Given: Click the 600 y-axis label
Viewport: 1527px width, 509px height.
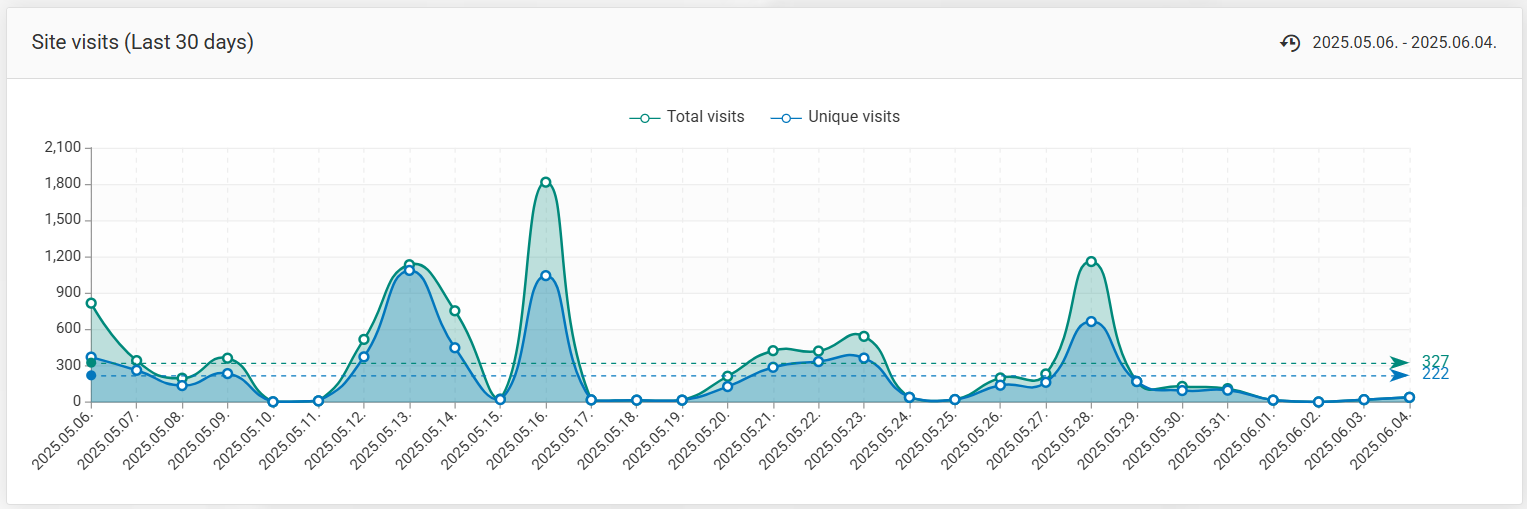Looking at the screenshot, I should 69,329.
